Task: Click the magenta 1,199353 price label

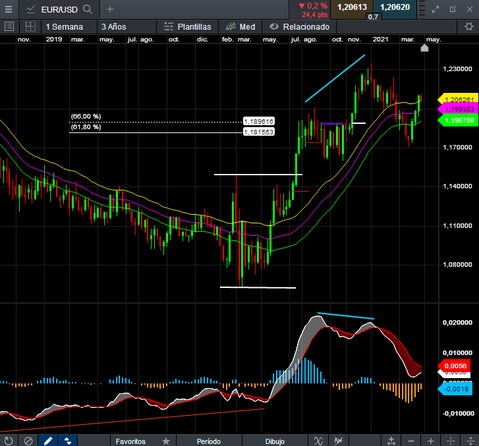Action: point(458,109)
